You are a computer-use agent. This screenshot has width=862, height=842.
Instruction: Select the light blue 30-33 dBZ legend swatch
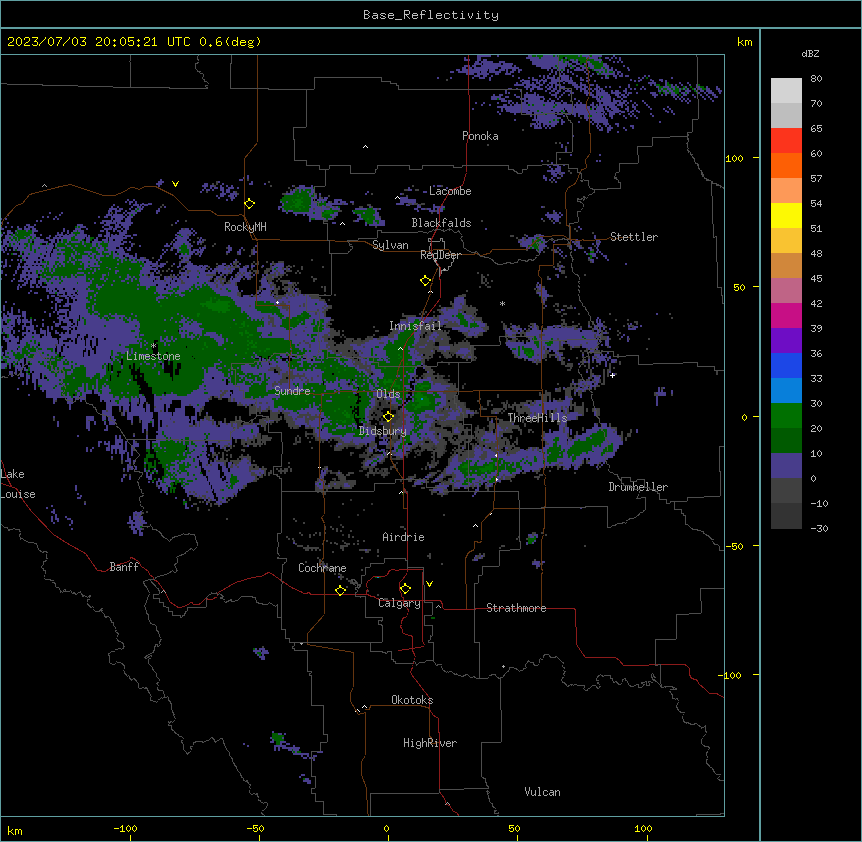pyautogui.click(x=786, y=391)
